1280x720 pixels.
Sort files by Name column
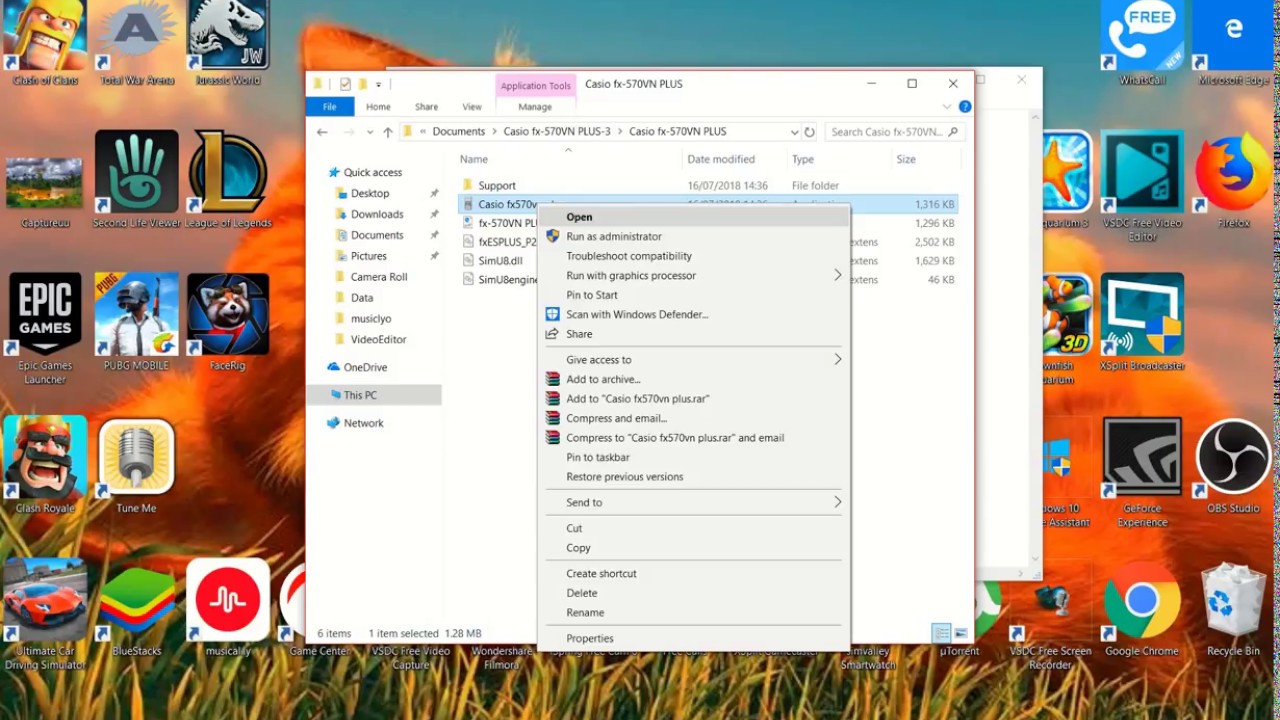click(x=568, y=159)
